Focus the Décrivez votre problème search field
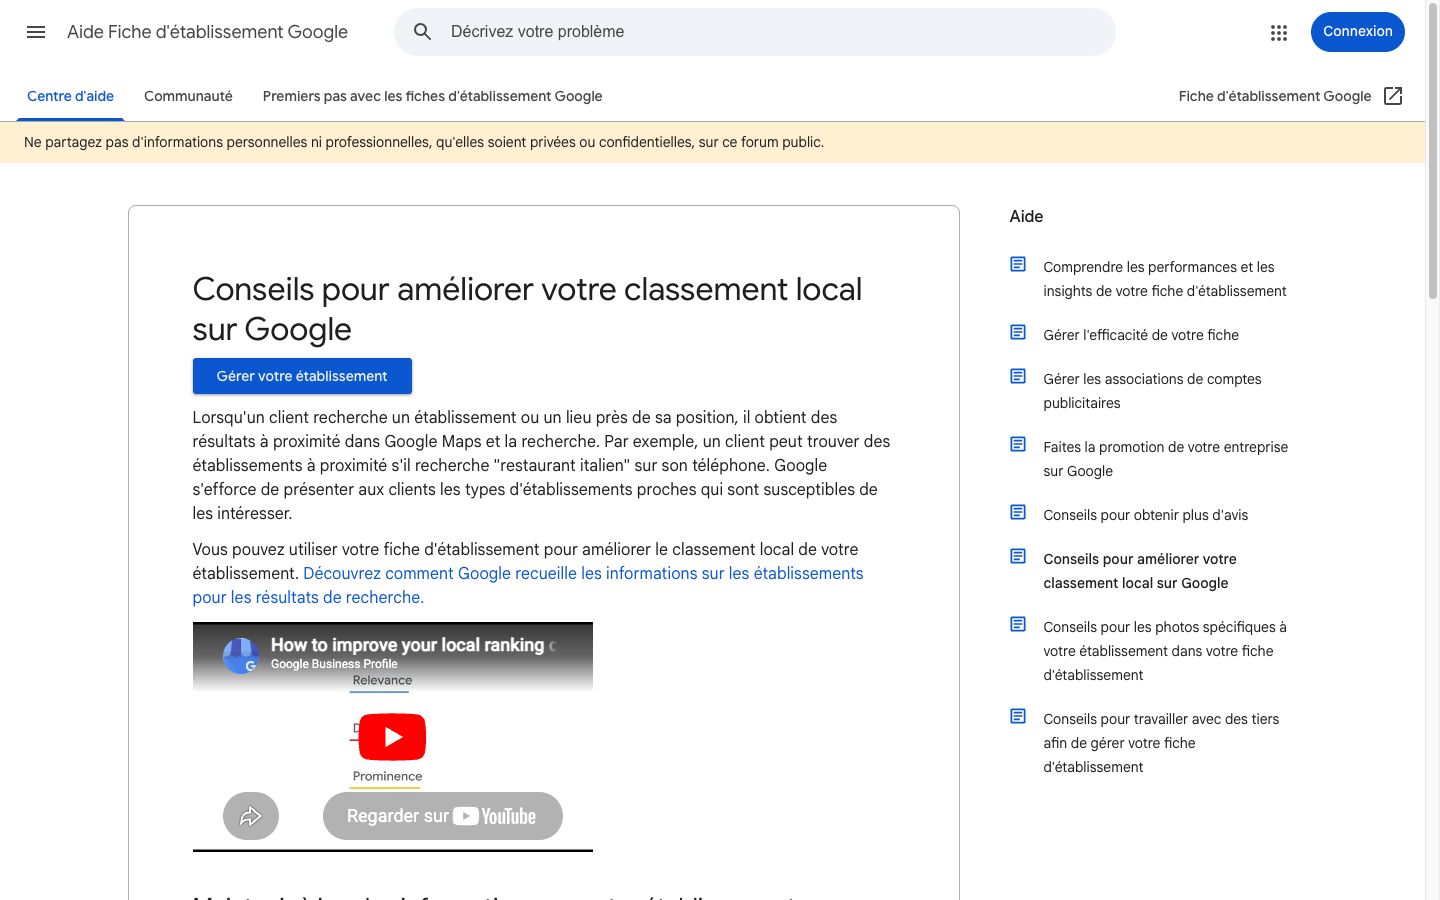 tap(755, 32)
